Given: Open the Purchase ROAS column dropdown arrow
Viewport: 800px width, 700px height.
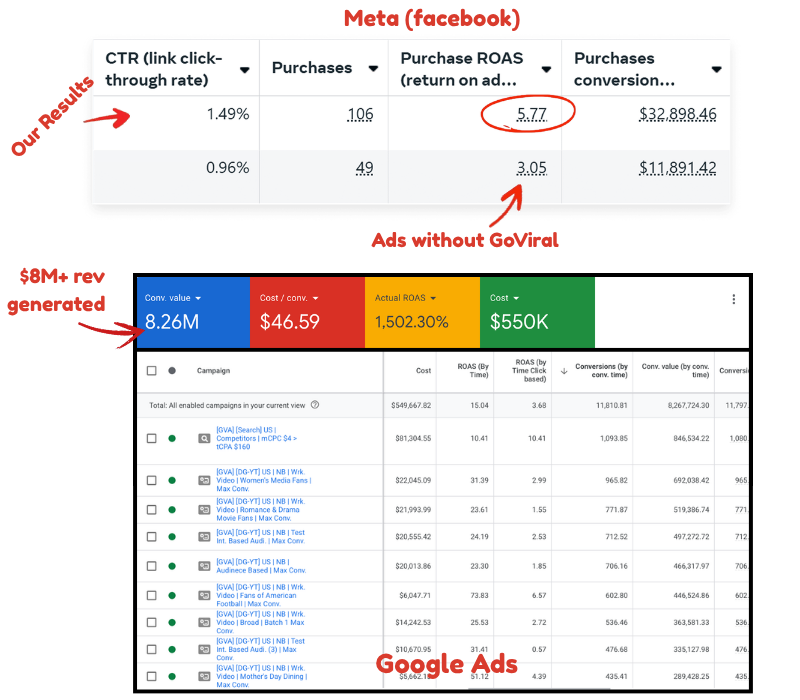Looking at the screenshot, I should point(546,69).
